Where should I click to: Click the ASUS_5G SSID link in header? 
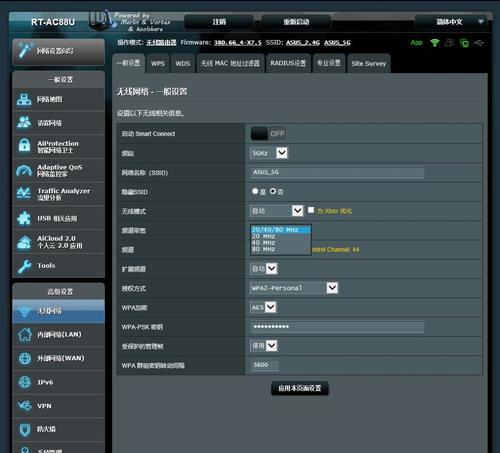click(337, 43)
